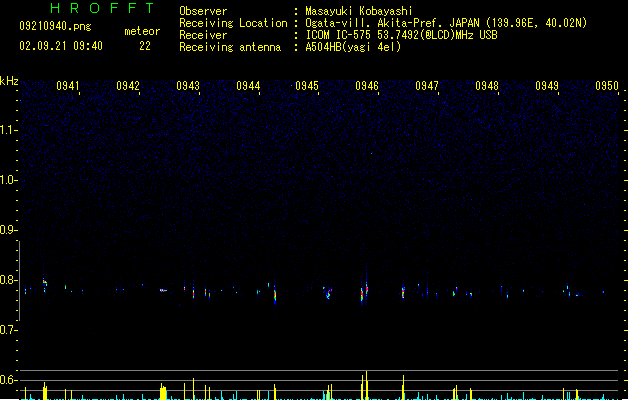Image resolution: width=629 pixels, height=400 pixels.
Task: Click the tallest yellow intensity spike near 0946
Action: 366,385
